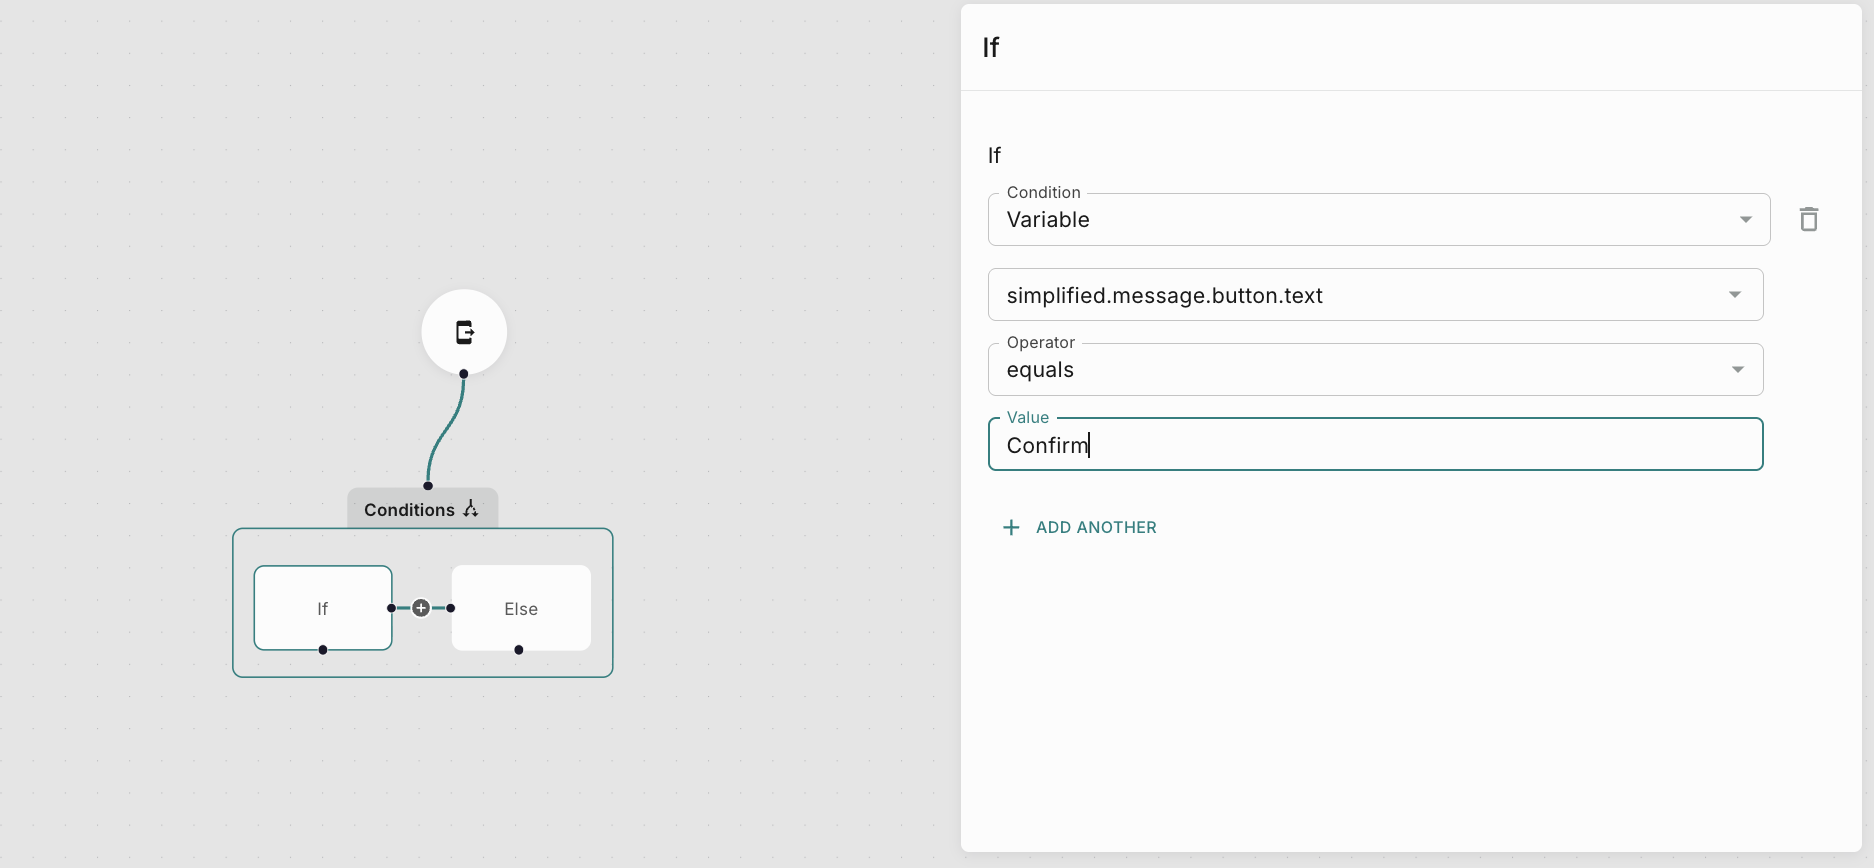
Task: Click the trigger start node icon
Action: pos(464,332)
